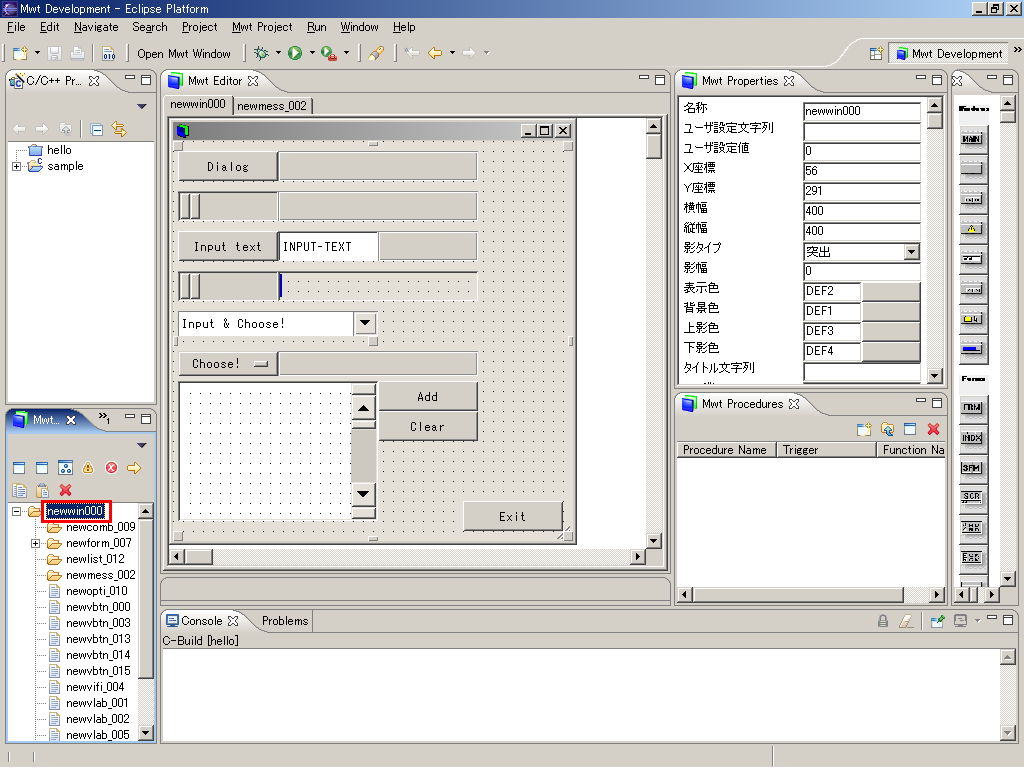Click the Debug bug icon
The width and height of the screenshot is (1024, 768).
point(261,53)
